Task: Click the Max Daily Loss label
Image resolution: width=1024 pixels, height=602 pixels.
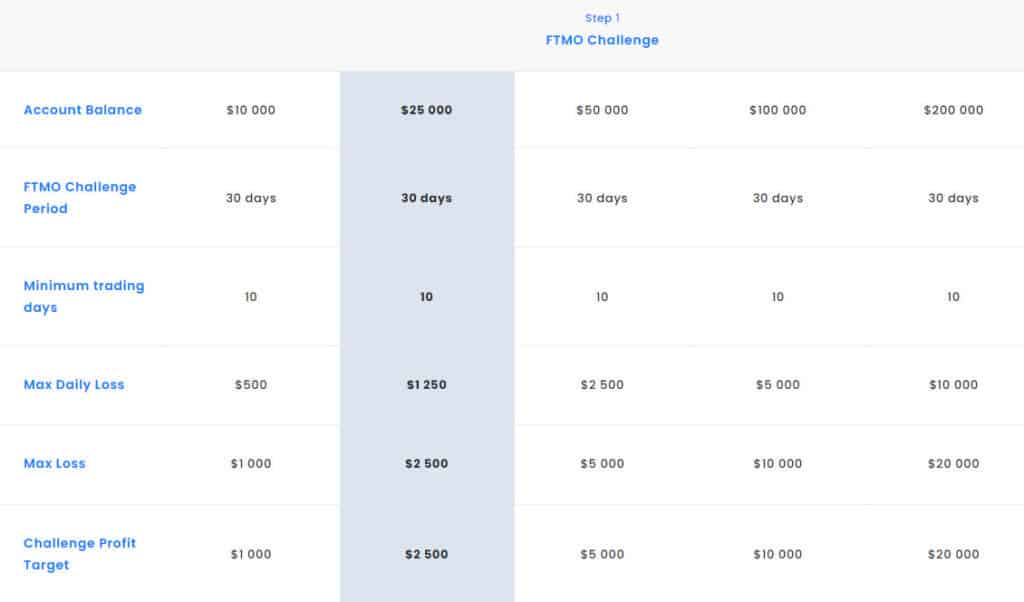Action: 74,385
